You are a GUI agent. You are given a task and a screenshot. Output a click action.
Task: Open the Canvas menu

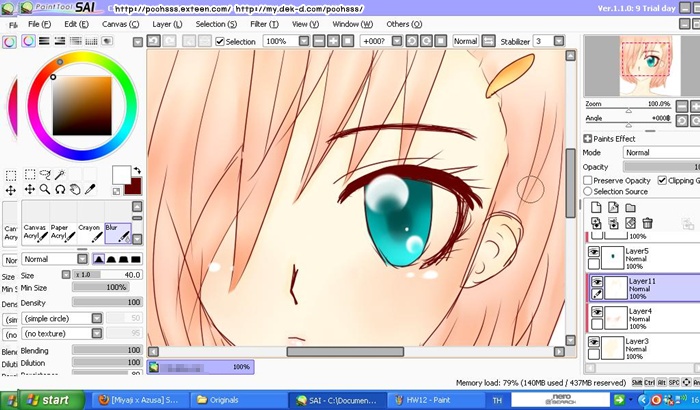120,24
